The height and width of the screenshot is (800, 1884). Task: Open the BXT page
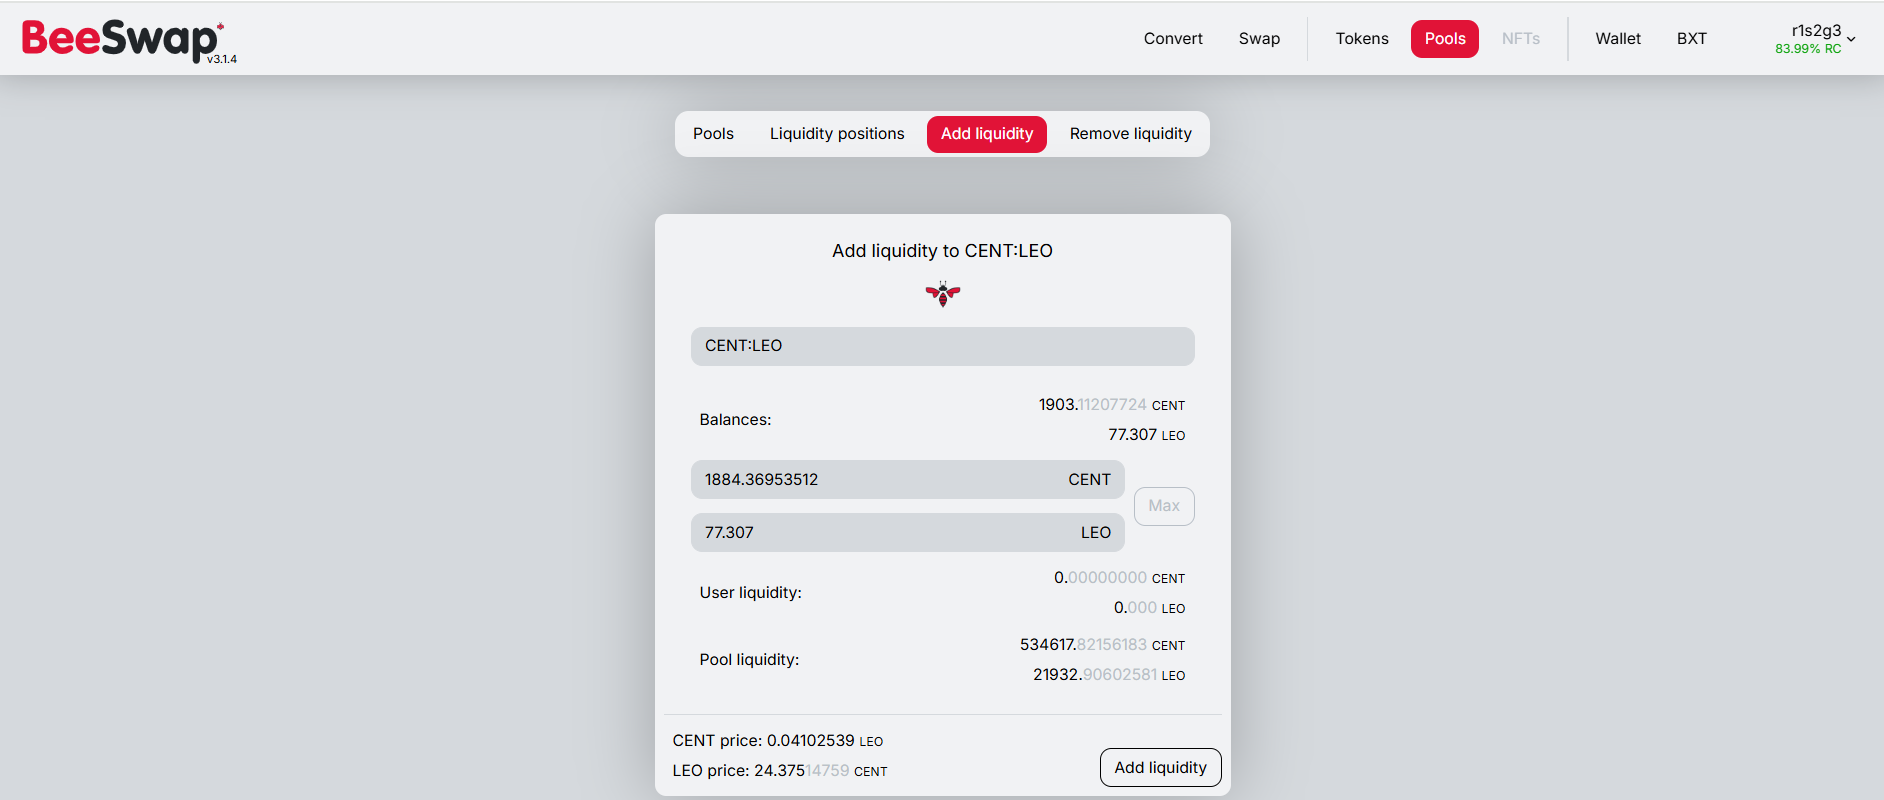tap(1692, 39)
